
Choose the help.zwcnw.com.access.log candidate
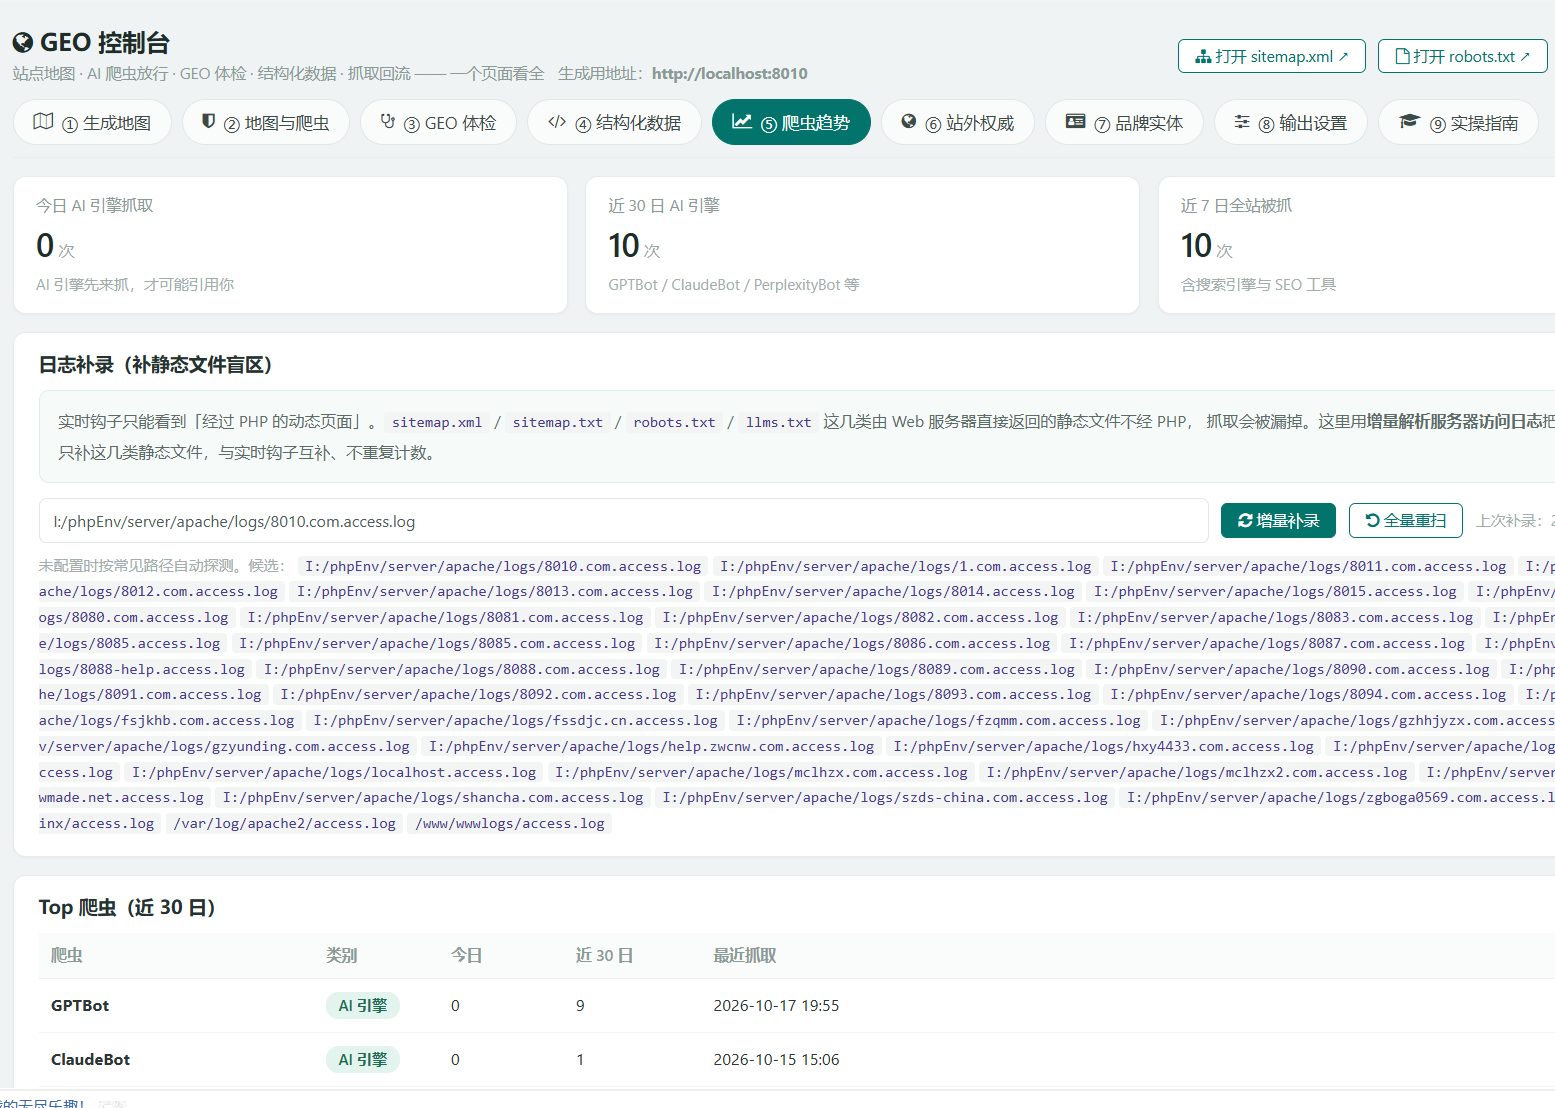651,747
